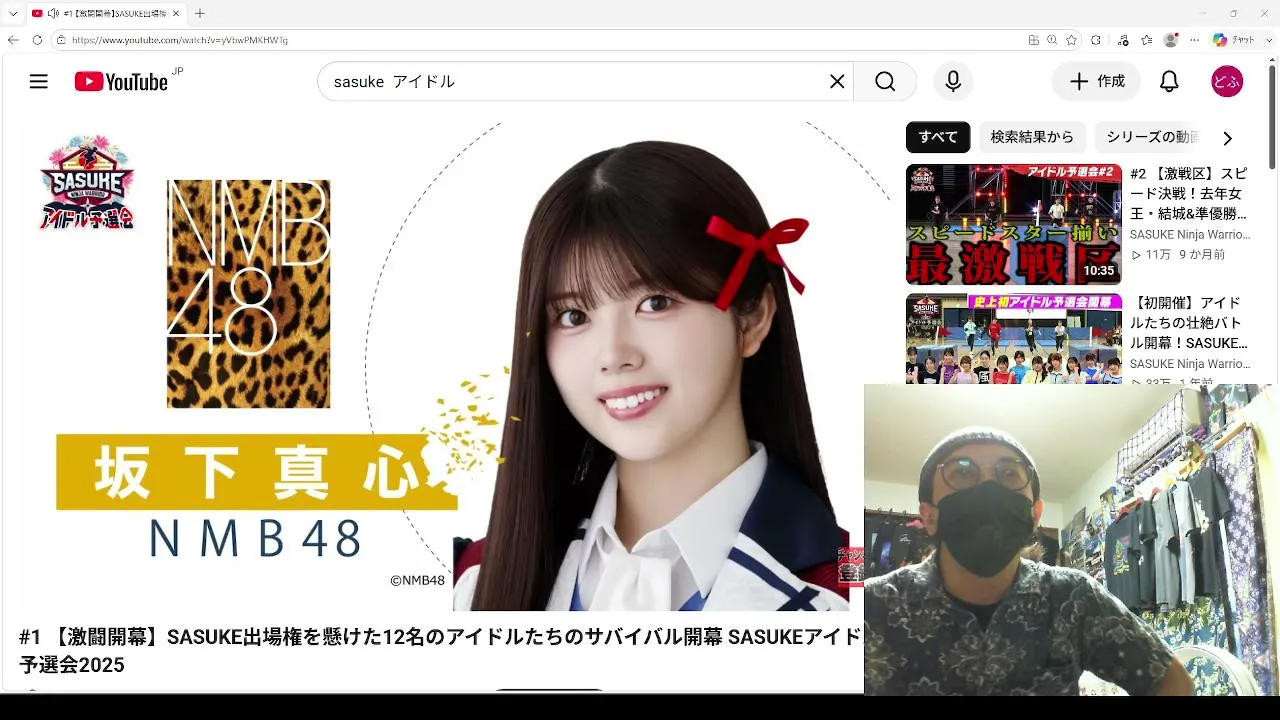This screenshot has width=1280, height=720.
Task: Open the #2【激戦区】スピード決戦 video title
Action: tap(1189, 193)
